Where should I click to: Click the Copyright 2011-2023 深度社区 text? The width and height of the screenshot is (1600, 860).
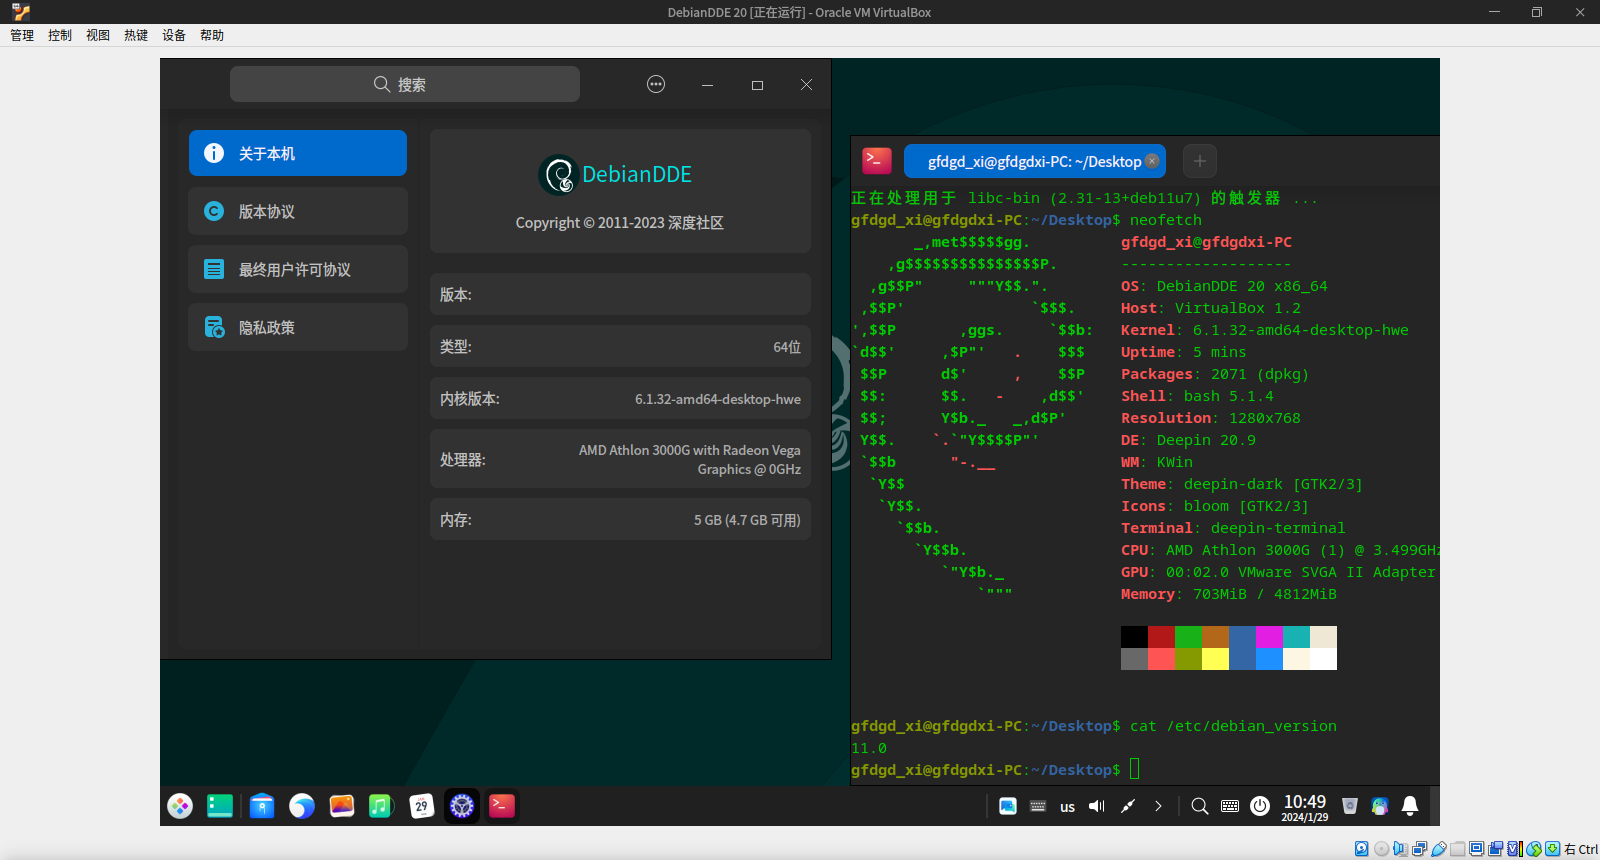619,222
